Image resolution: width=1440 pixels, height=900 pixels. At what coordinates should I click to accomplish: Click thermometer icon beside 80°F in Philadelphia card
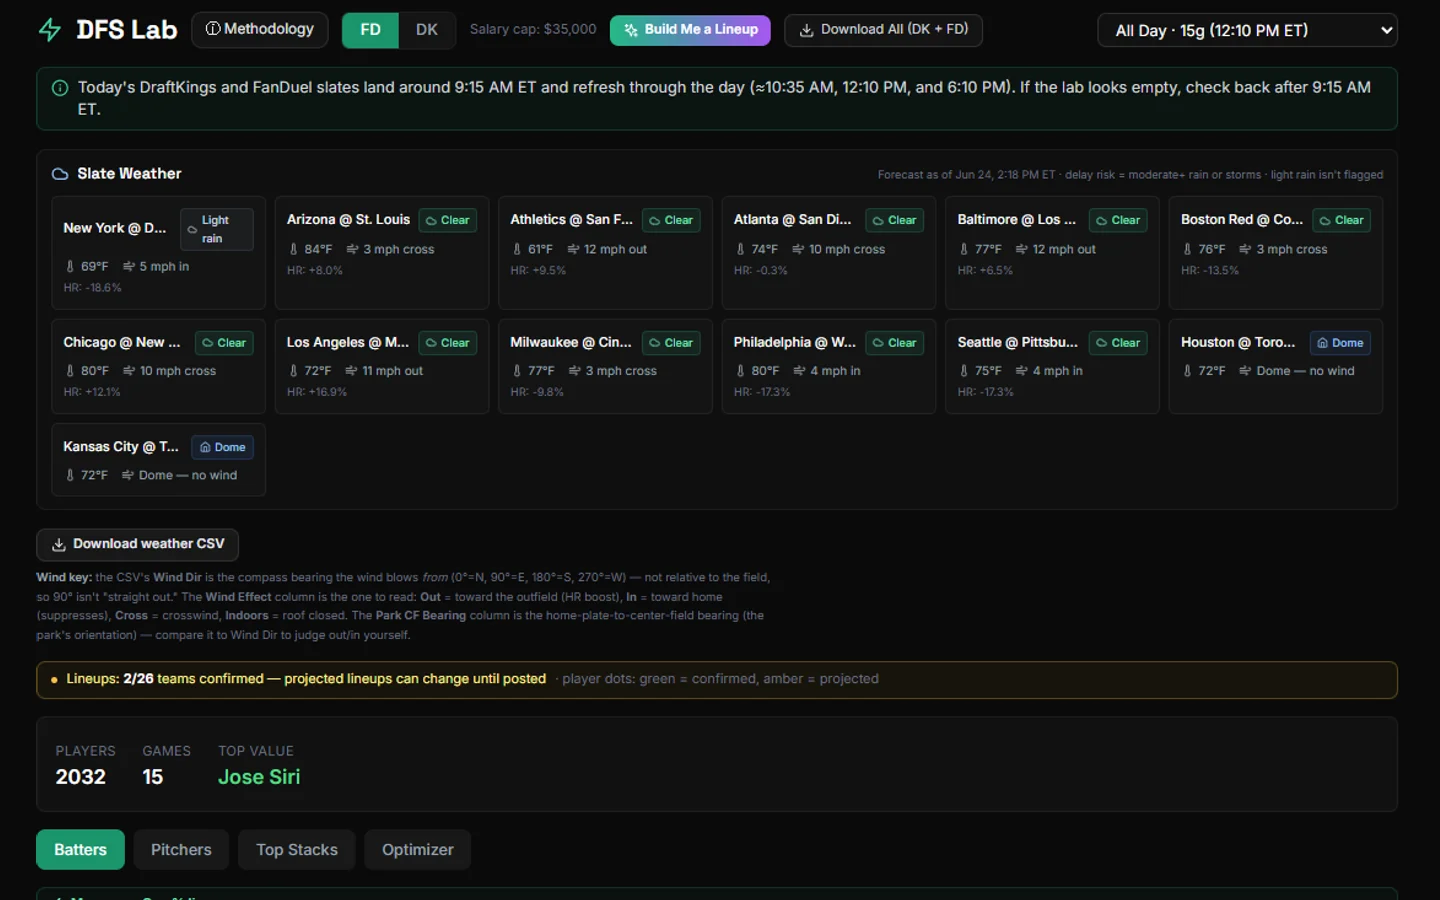pos(740,371)
